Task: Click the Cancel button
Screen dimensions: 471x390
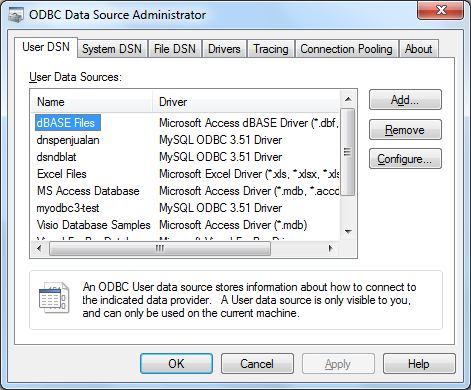Action: (x=257, y=364)
